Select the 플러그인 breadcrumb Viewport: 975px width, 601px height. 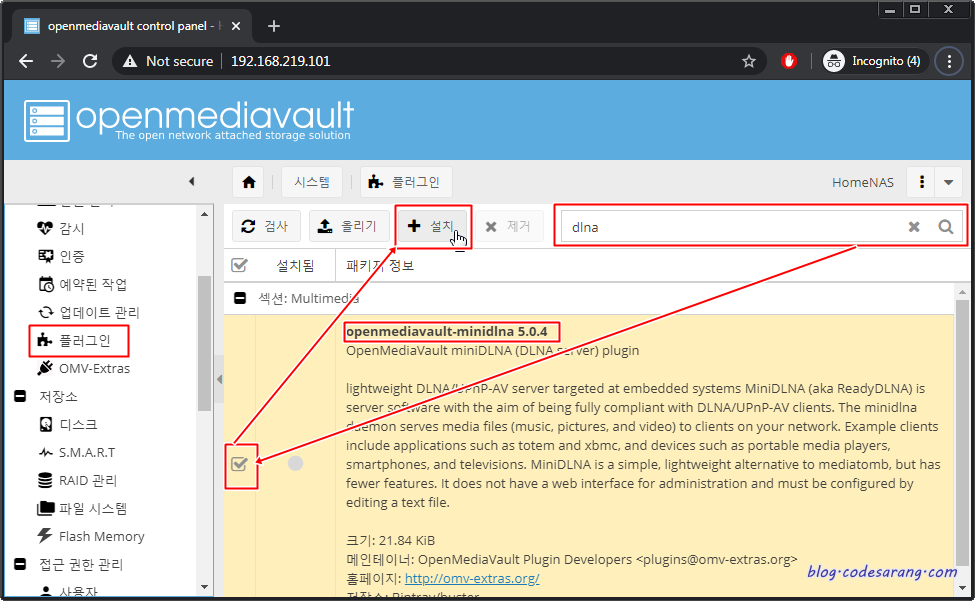405,182
